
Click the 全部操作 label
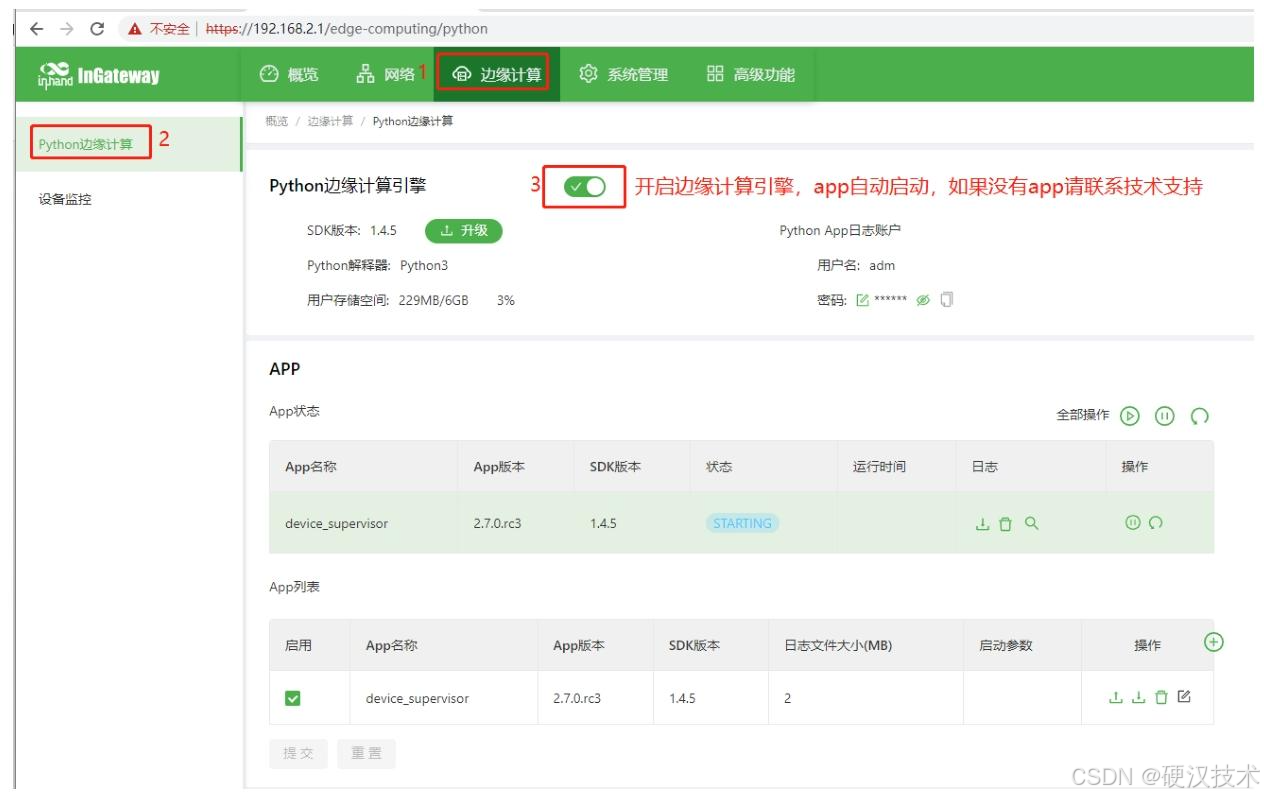(1083, 415)
